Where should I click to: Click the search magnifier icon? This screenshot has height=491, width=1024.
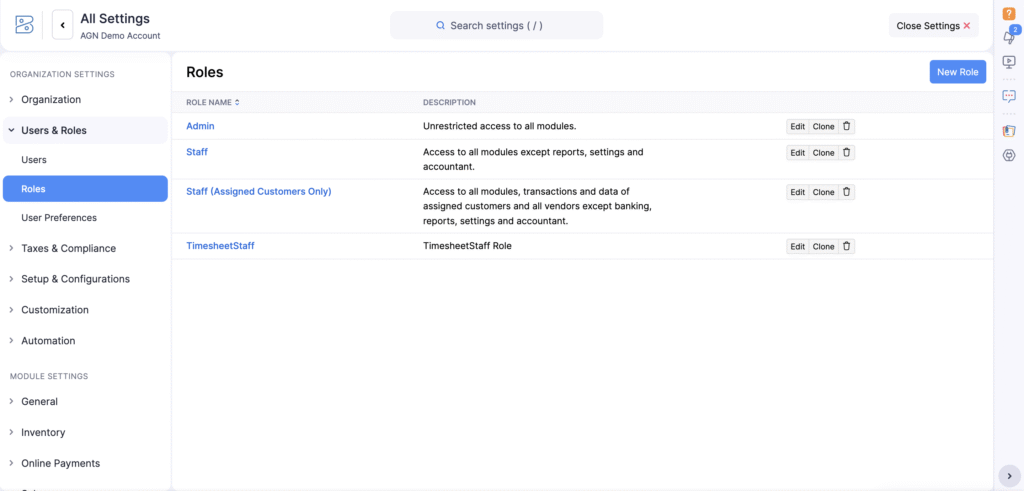click(441, 25)
